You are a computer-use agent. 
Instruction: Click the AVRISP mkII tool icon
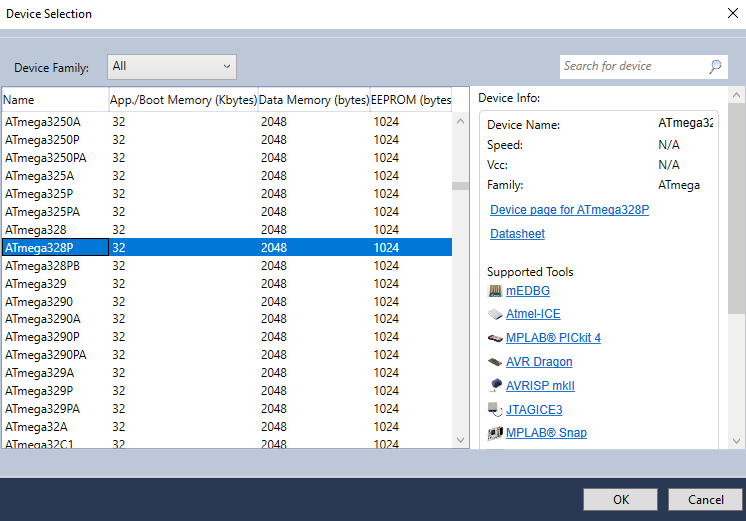495,385
